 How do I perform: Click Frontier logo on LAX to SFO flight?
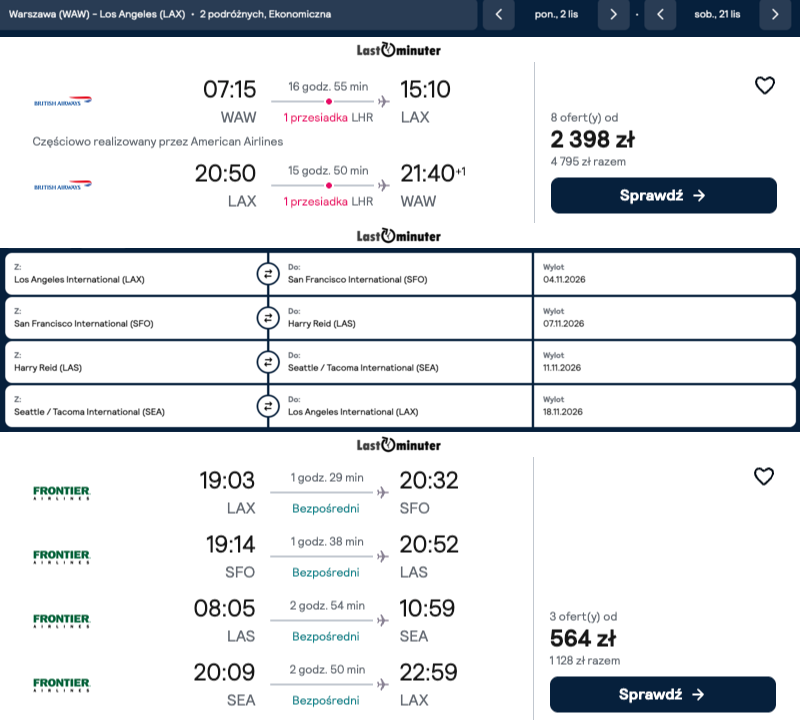click(61, 492)
